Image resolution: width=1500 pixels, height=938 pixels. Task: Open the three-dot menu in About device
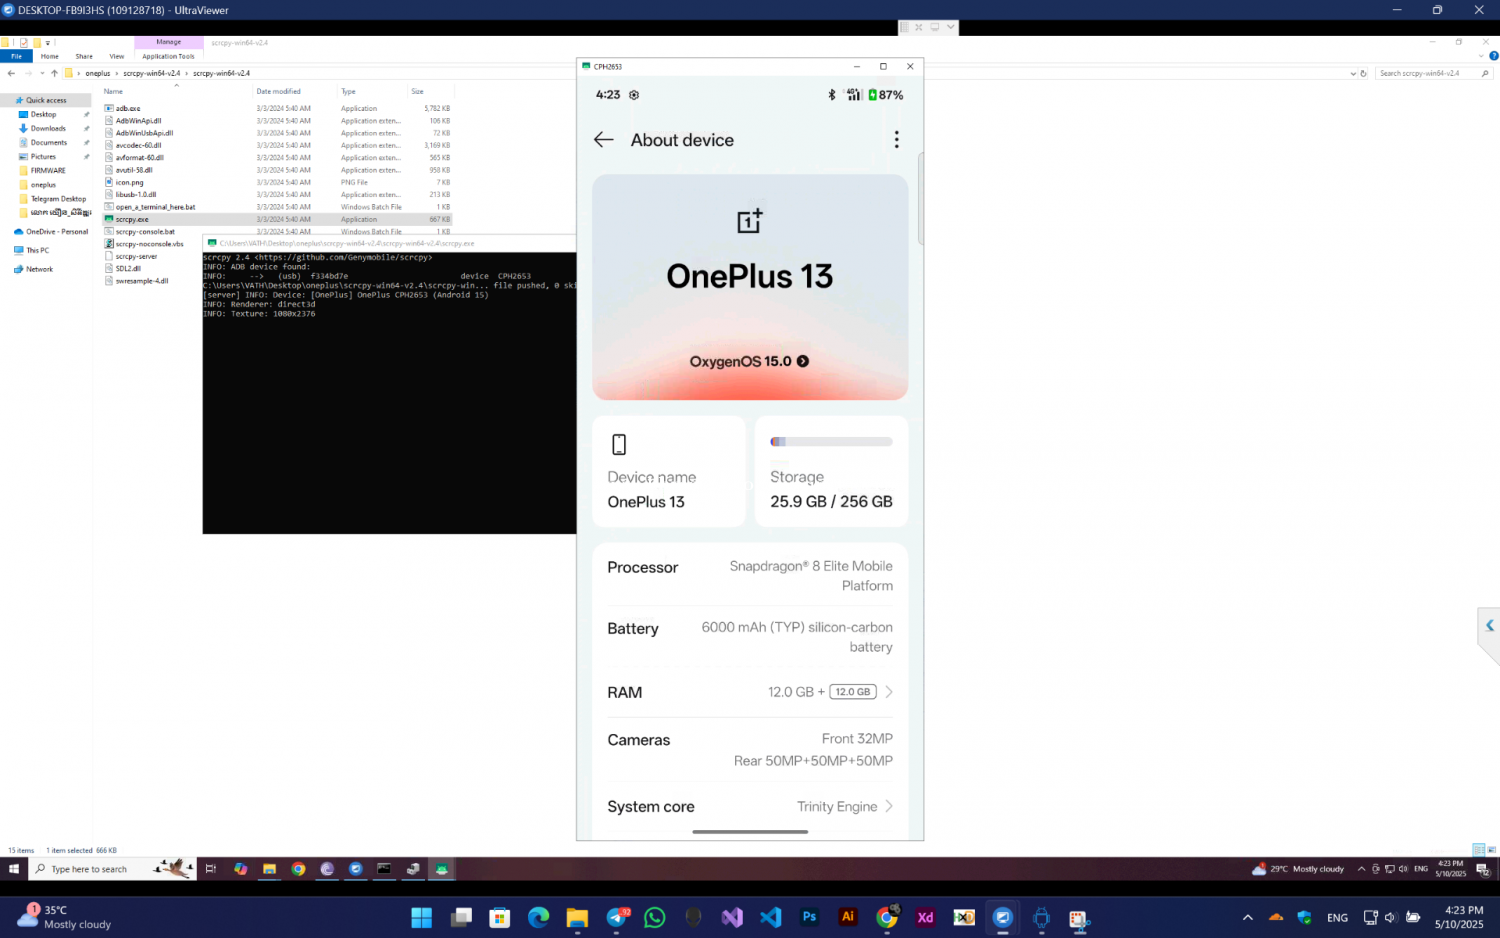pos(896,140)
